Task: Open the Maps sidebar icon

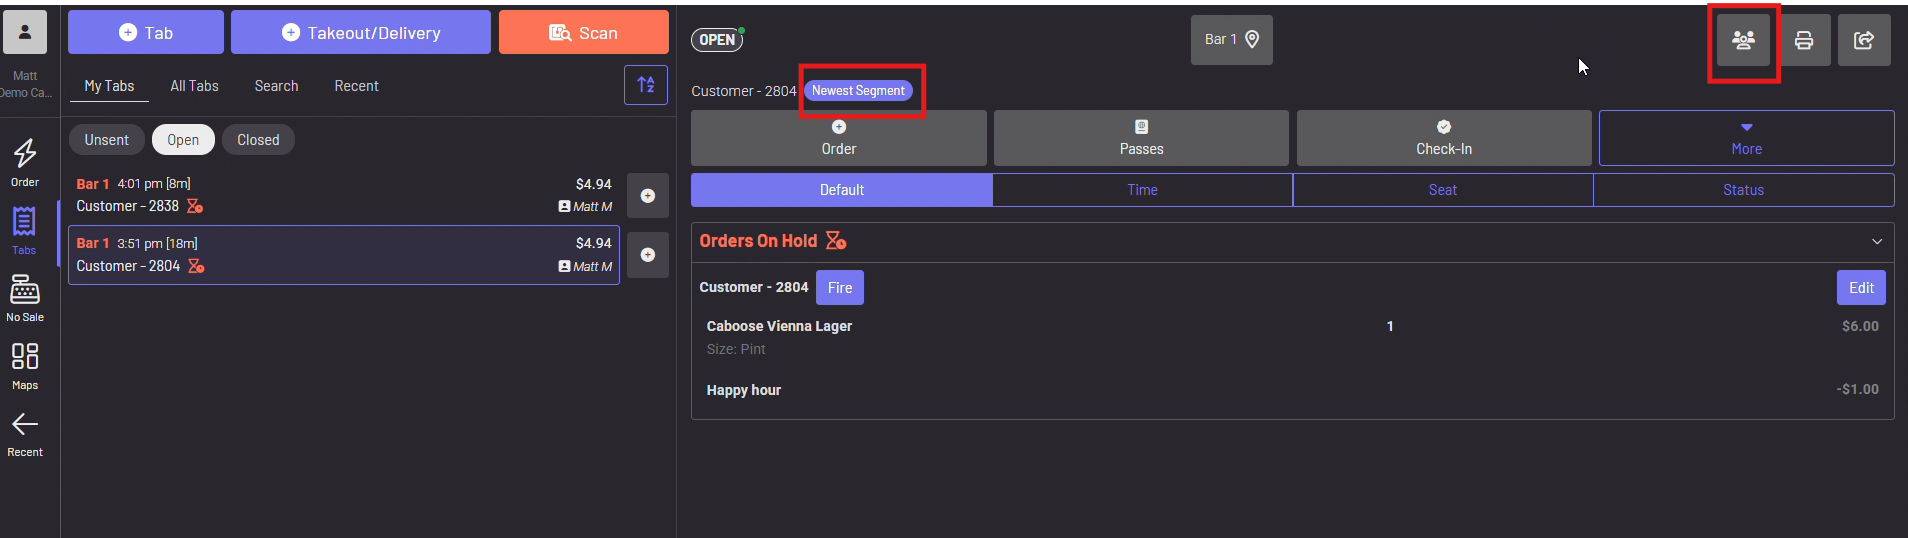Action: (x=25, y=366)
